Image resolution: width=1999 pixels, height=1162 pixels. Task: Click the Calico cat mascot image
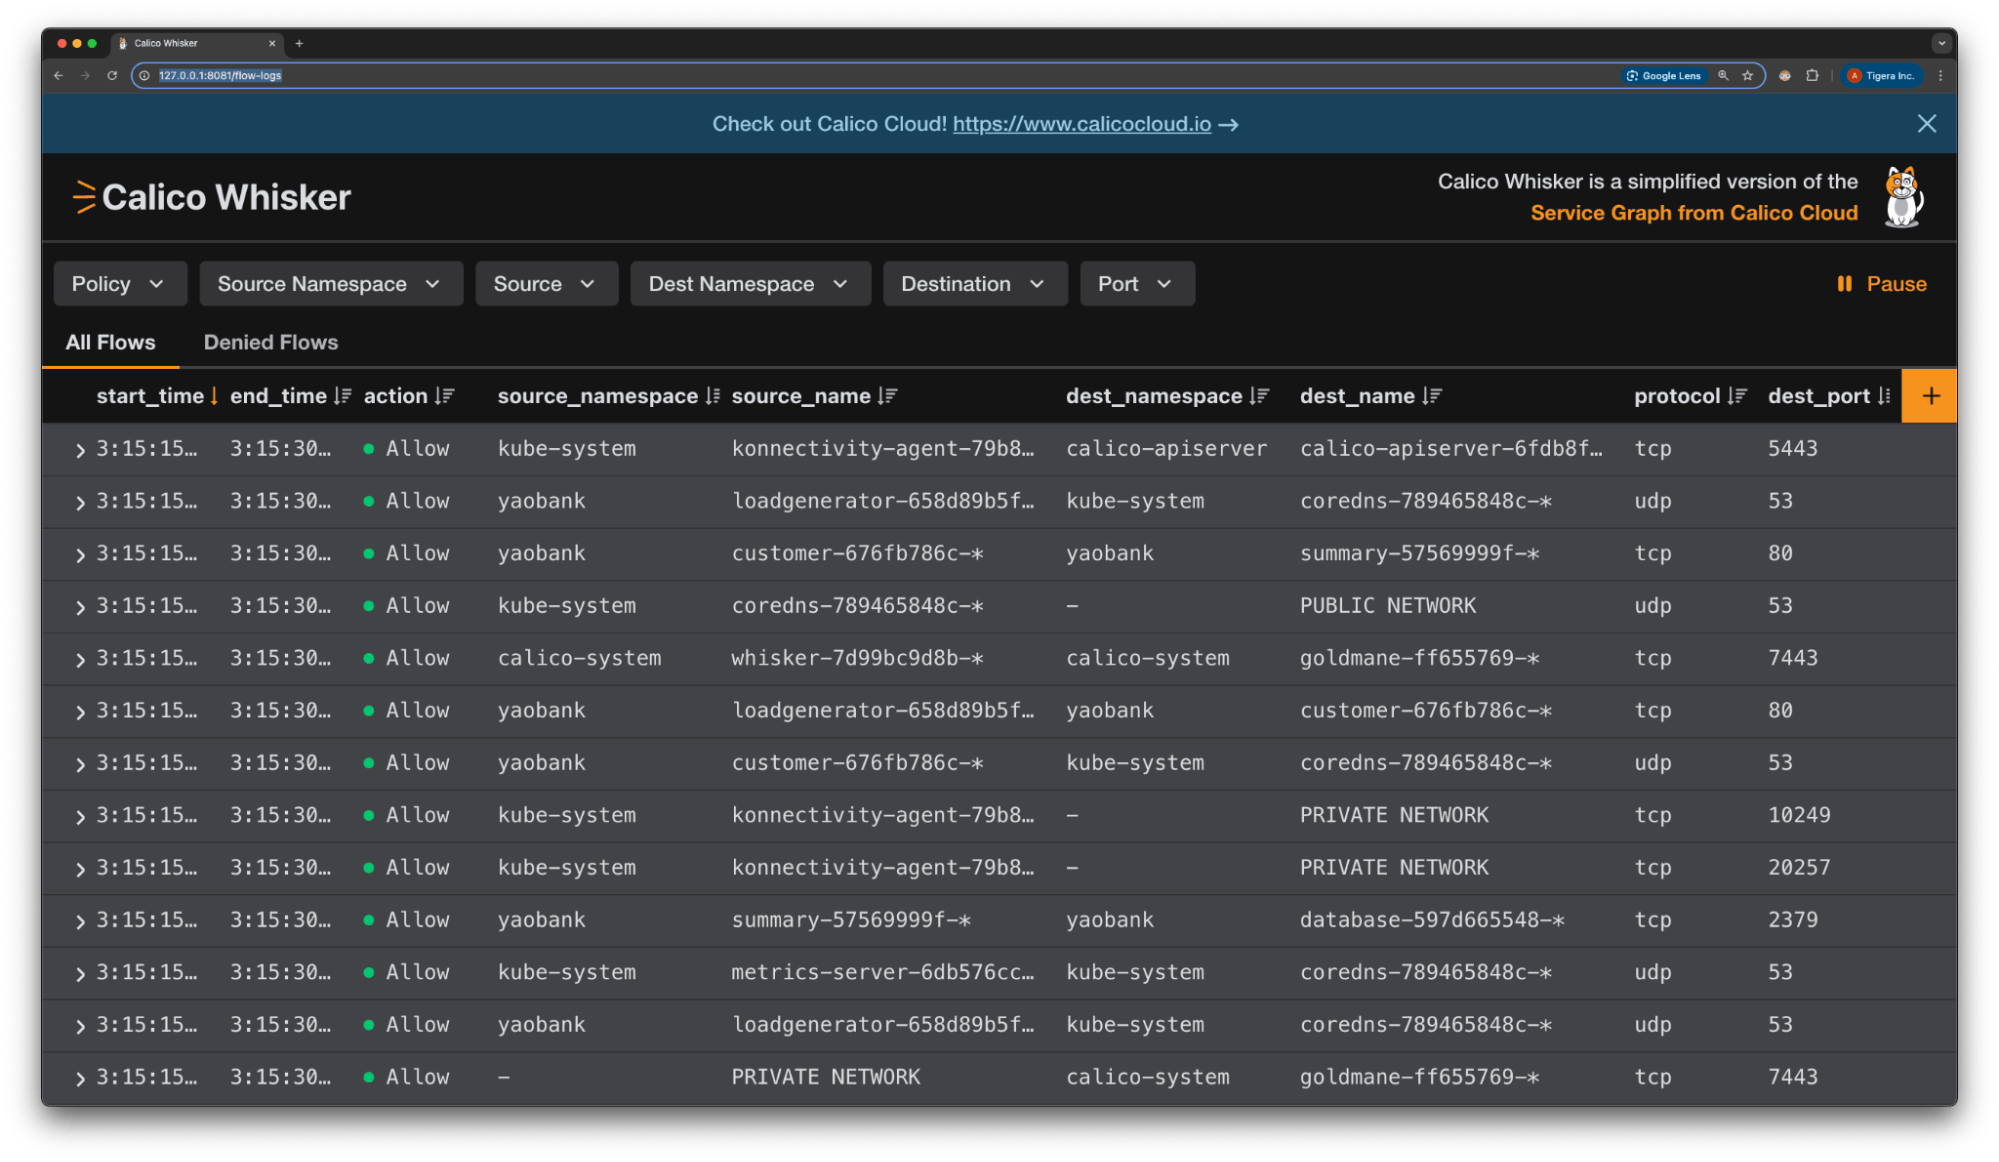1903,197
